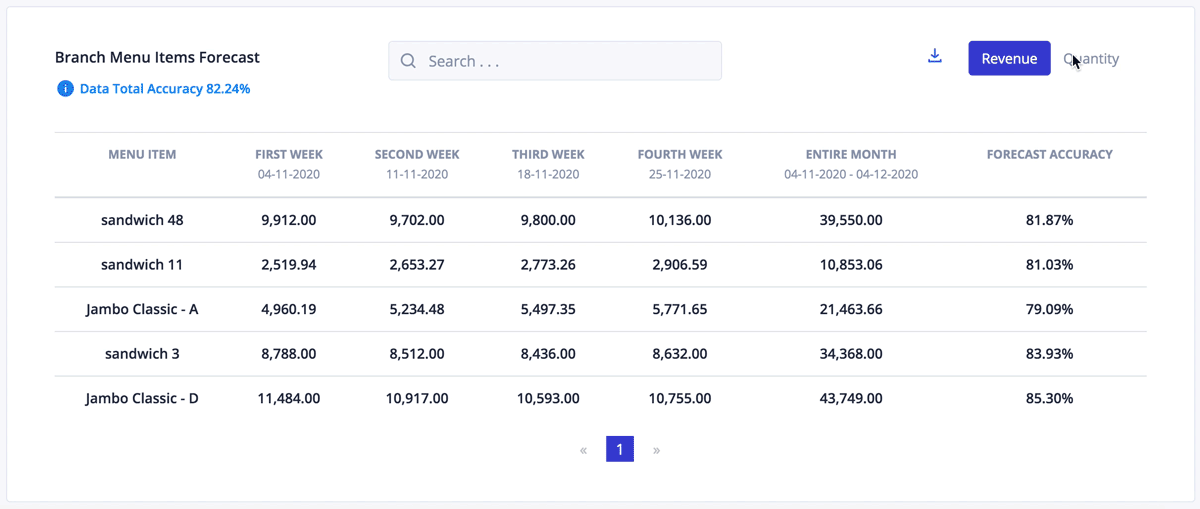This screenshot has height=509, width=1200.
Task: Click fourth week value 8,632.00
Action: pyautogui.click(x=680, y=354)
